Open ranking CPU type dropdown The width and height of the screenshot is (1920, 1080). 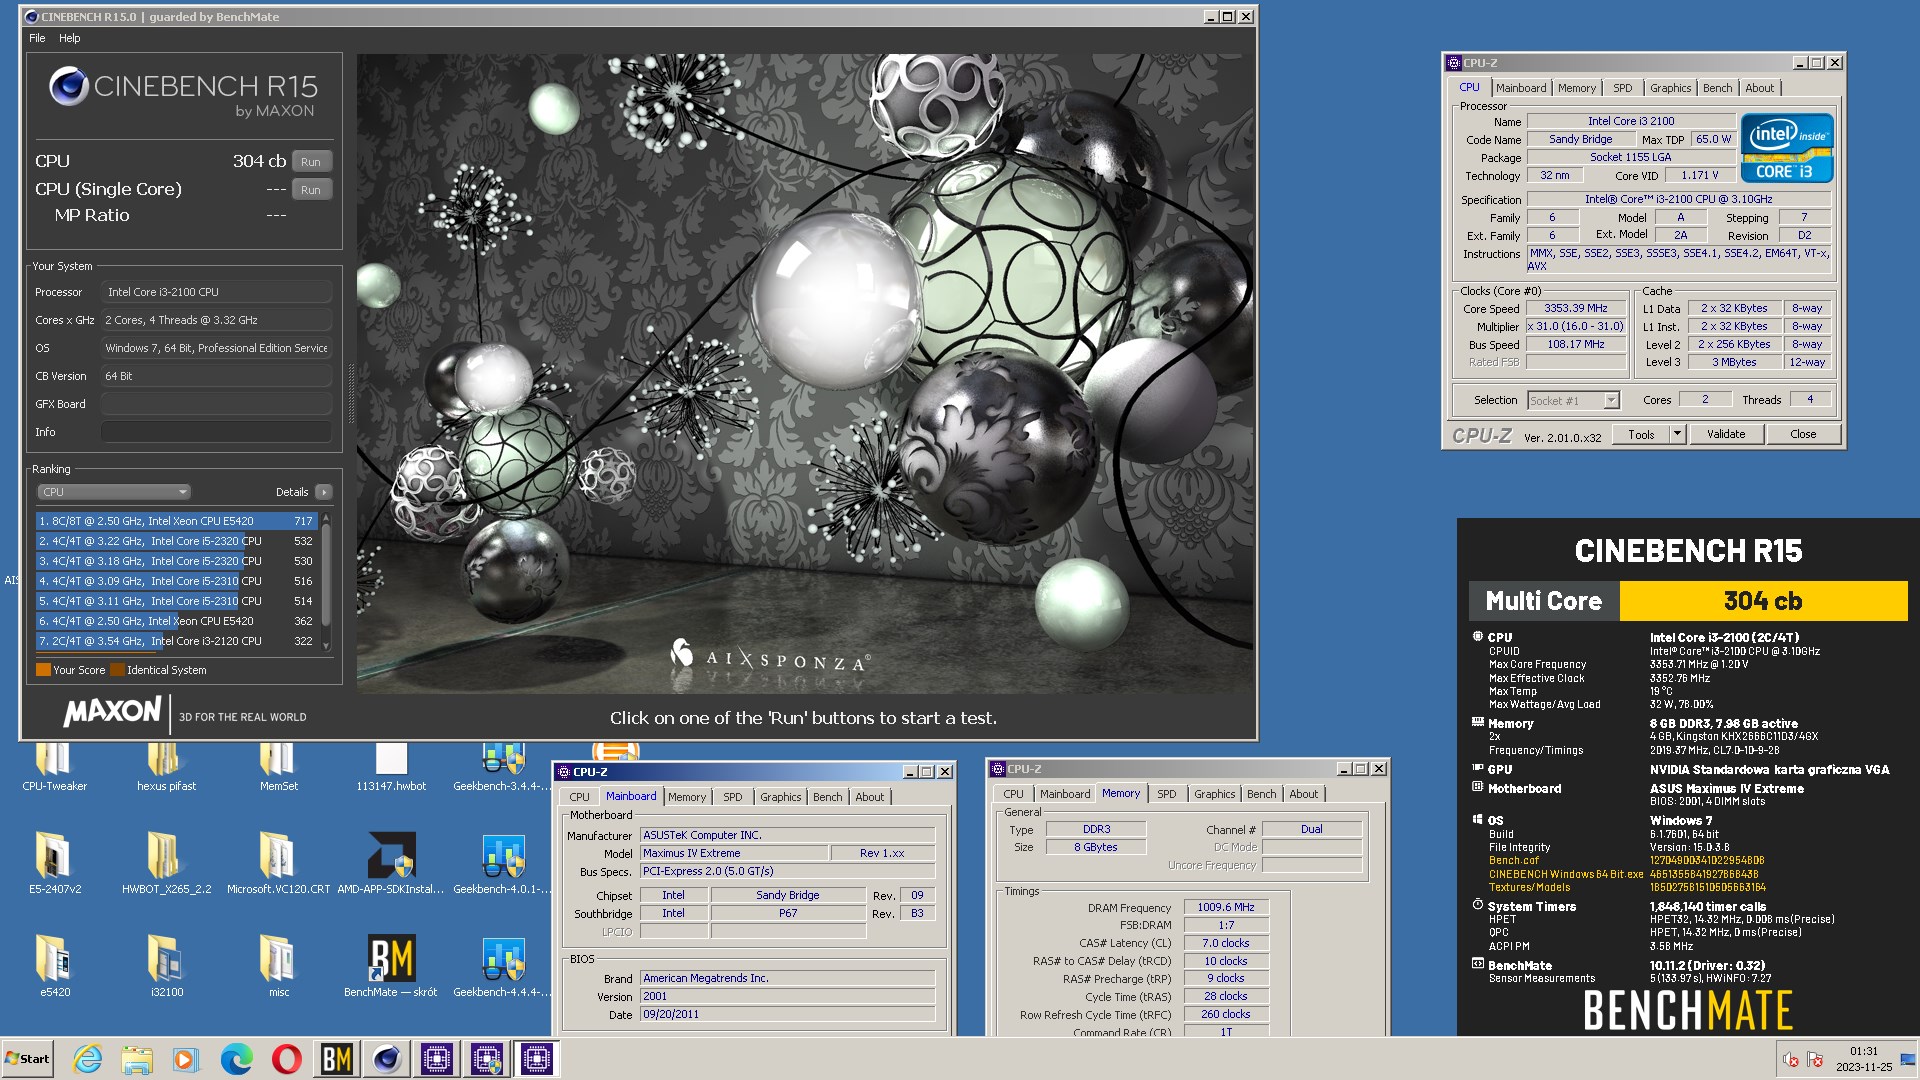point(113,492)
